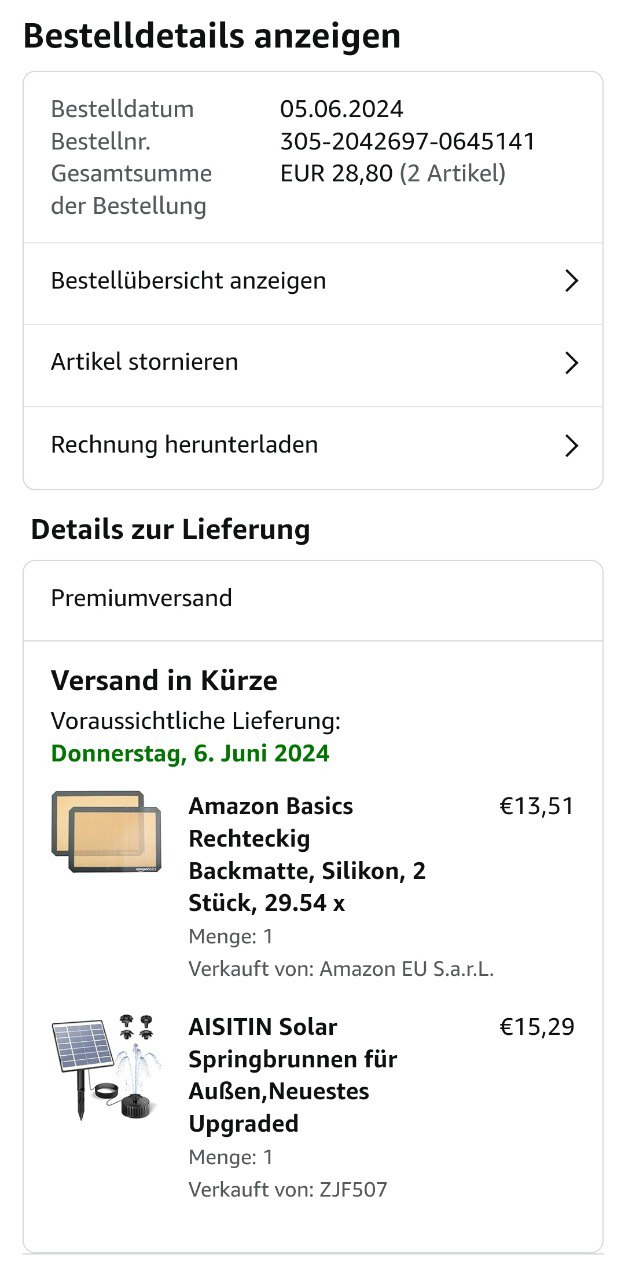Click the €15,29 price of the Springbrunnen
The width and height of the screenshot is (625, 1280).
click(x=536, y=1027)
